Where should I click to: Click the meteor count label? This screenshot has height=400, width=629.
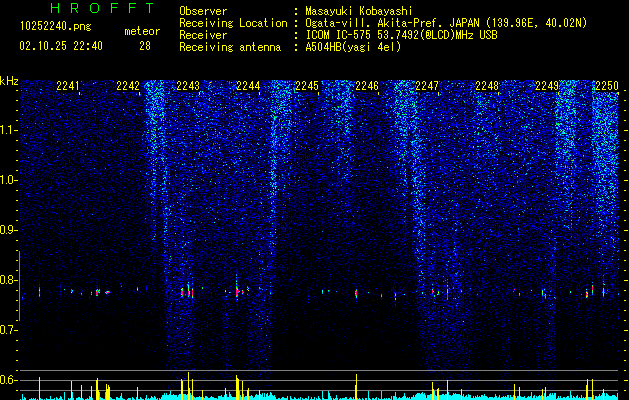(142, 31)
